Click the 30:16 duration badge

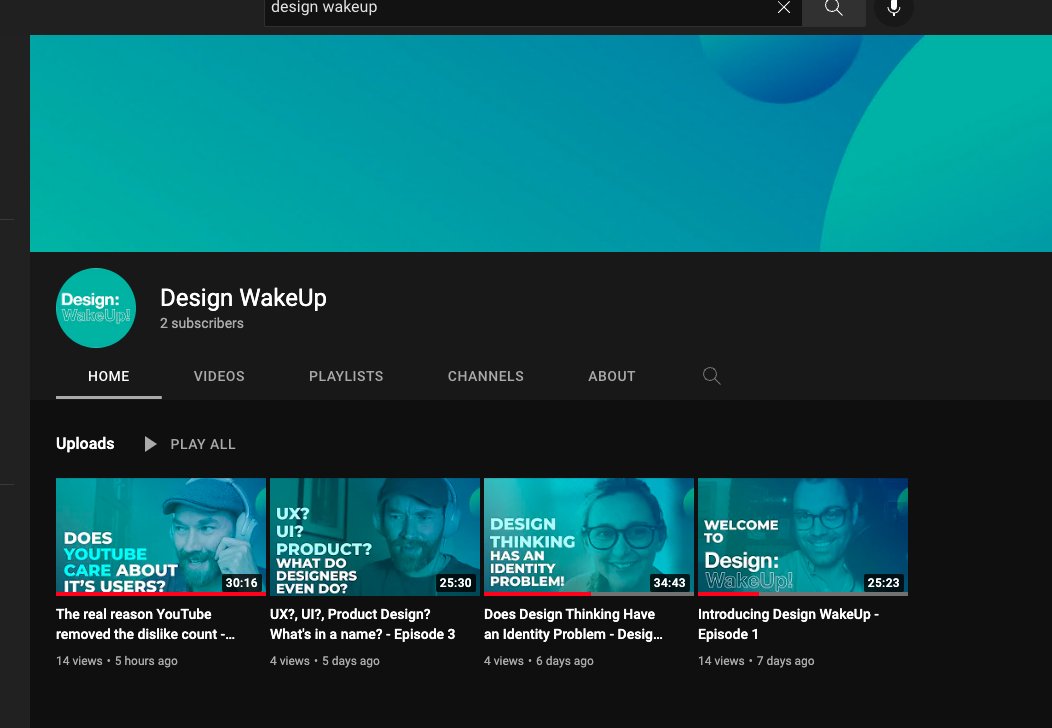(242, 582)
